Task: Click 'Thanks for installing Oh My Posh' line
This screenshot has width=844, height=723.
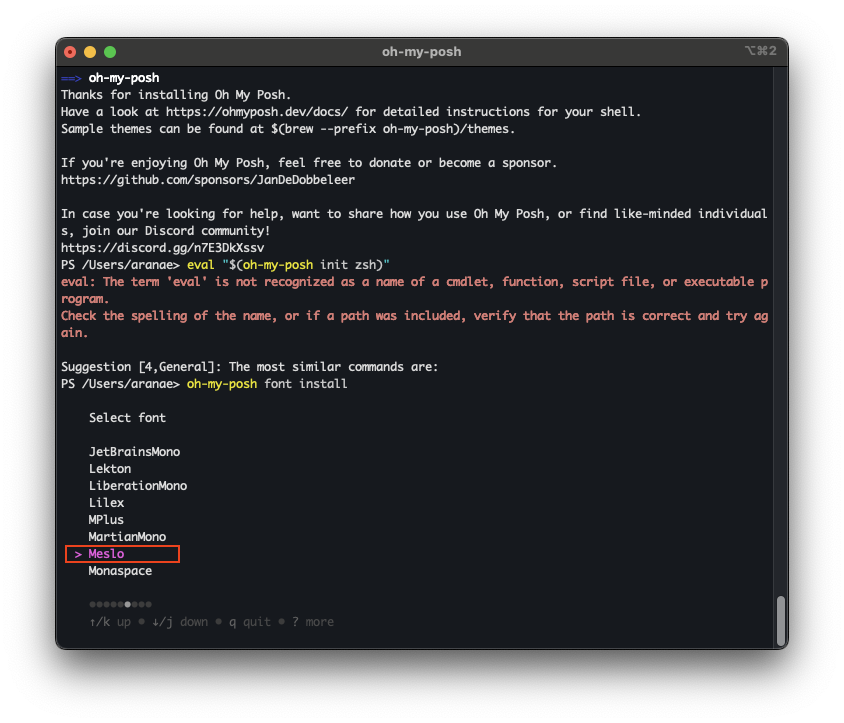Action: [x=176, y=95]
